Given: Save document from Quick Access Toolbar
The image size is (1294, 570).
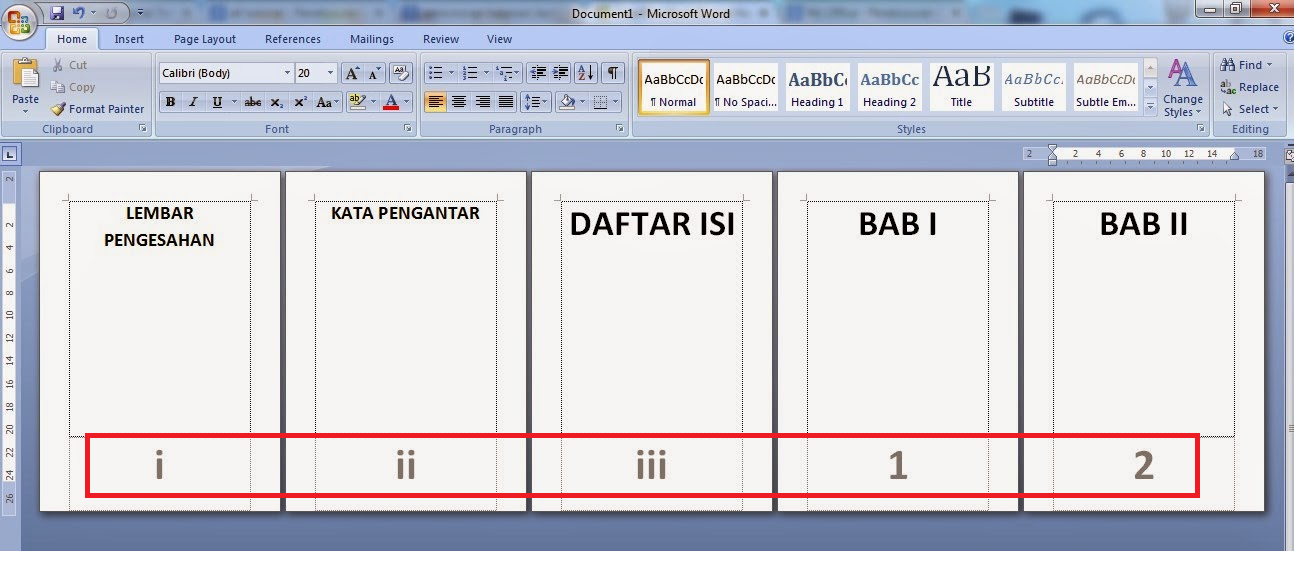Looking at the screenshot, I should coord(57,13).
